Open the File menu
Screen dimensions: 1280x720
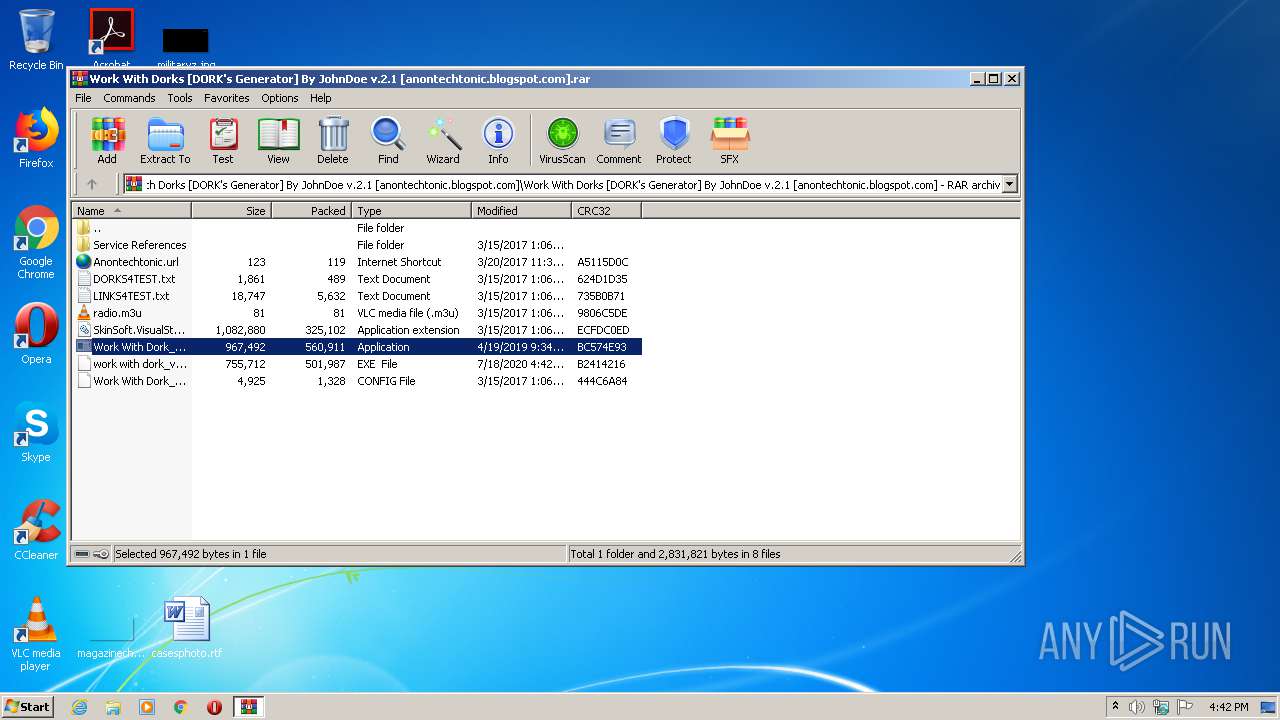pyautogui.click(x=83, y=98)
